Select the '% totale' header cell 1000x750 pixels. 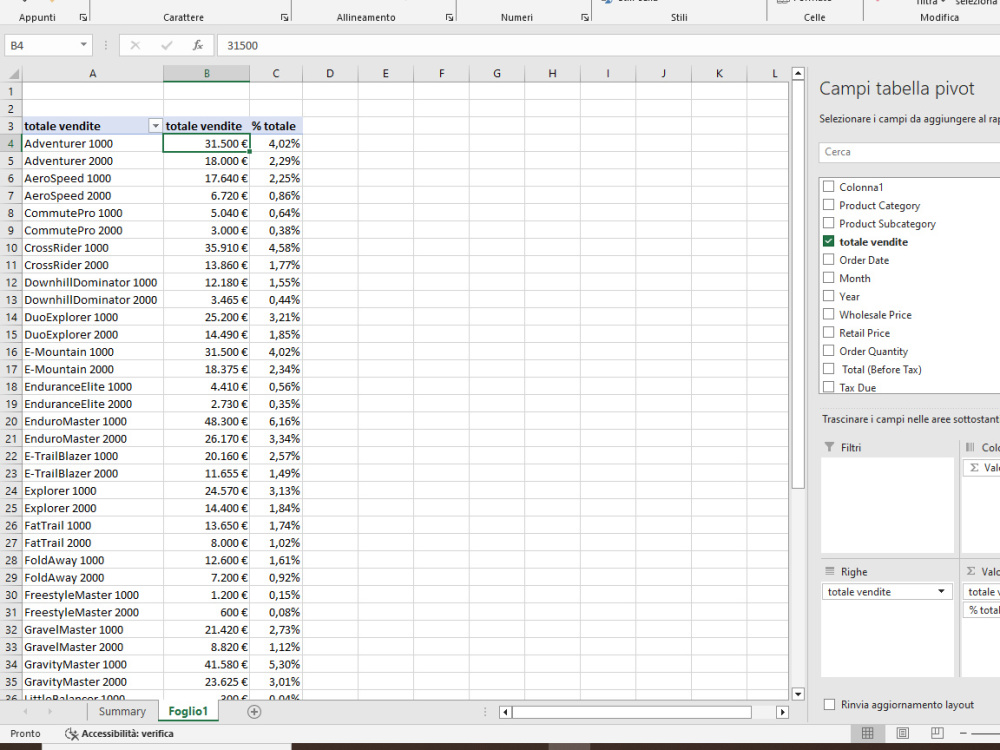pos(276,126)
